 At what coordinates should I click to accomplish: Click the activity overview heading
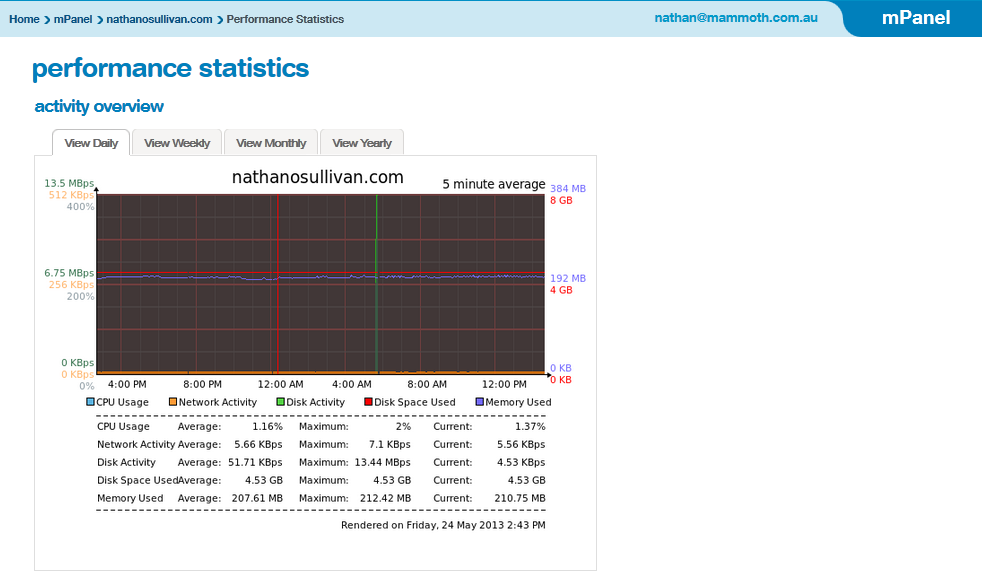[x=98, y=106]
